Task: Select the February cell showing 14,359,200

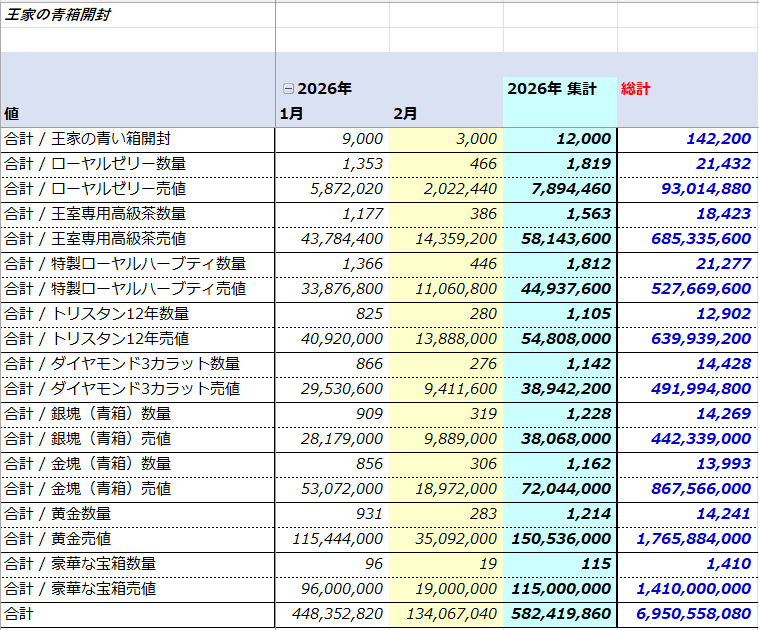Action: pos(455,239)
